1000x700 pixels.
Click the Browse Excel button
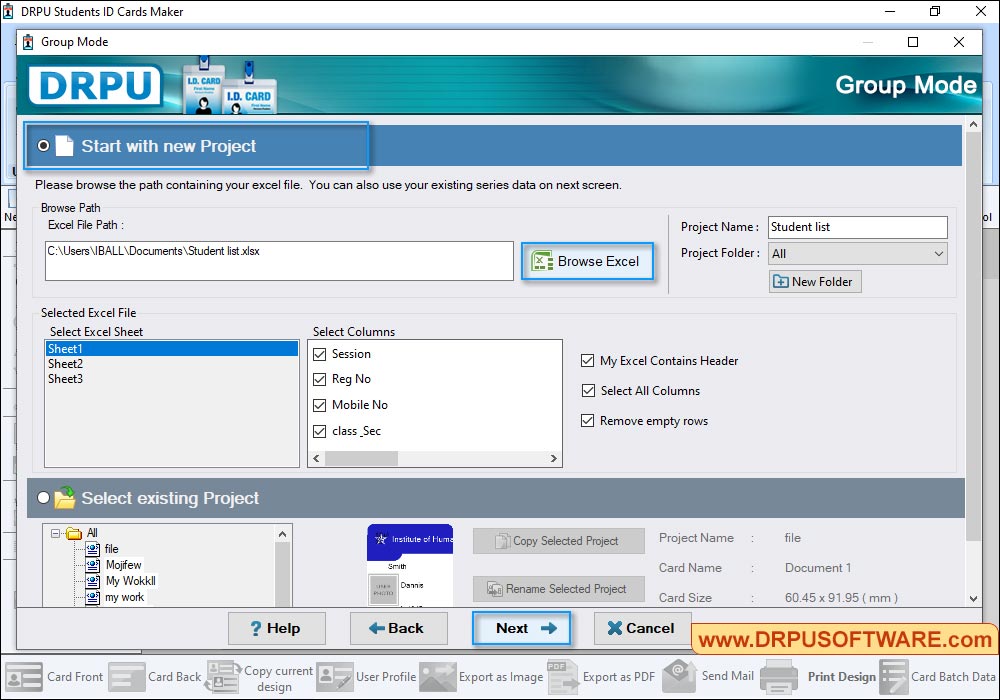click(x=587, y=261)
